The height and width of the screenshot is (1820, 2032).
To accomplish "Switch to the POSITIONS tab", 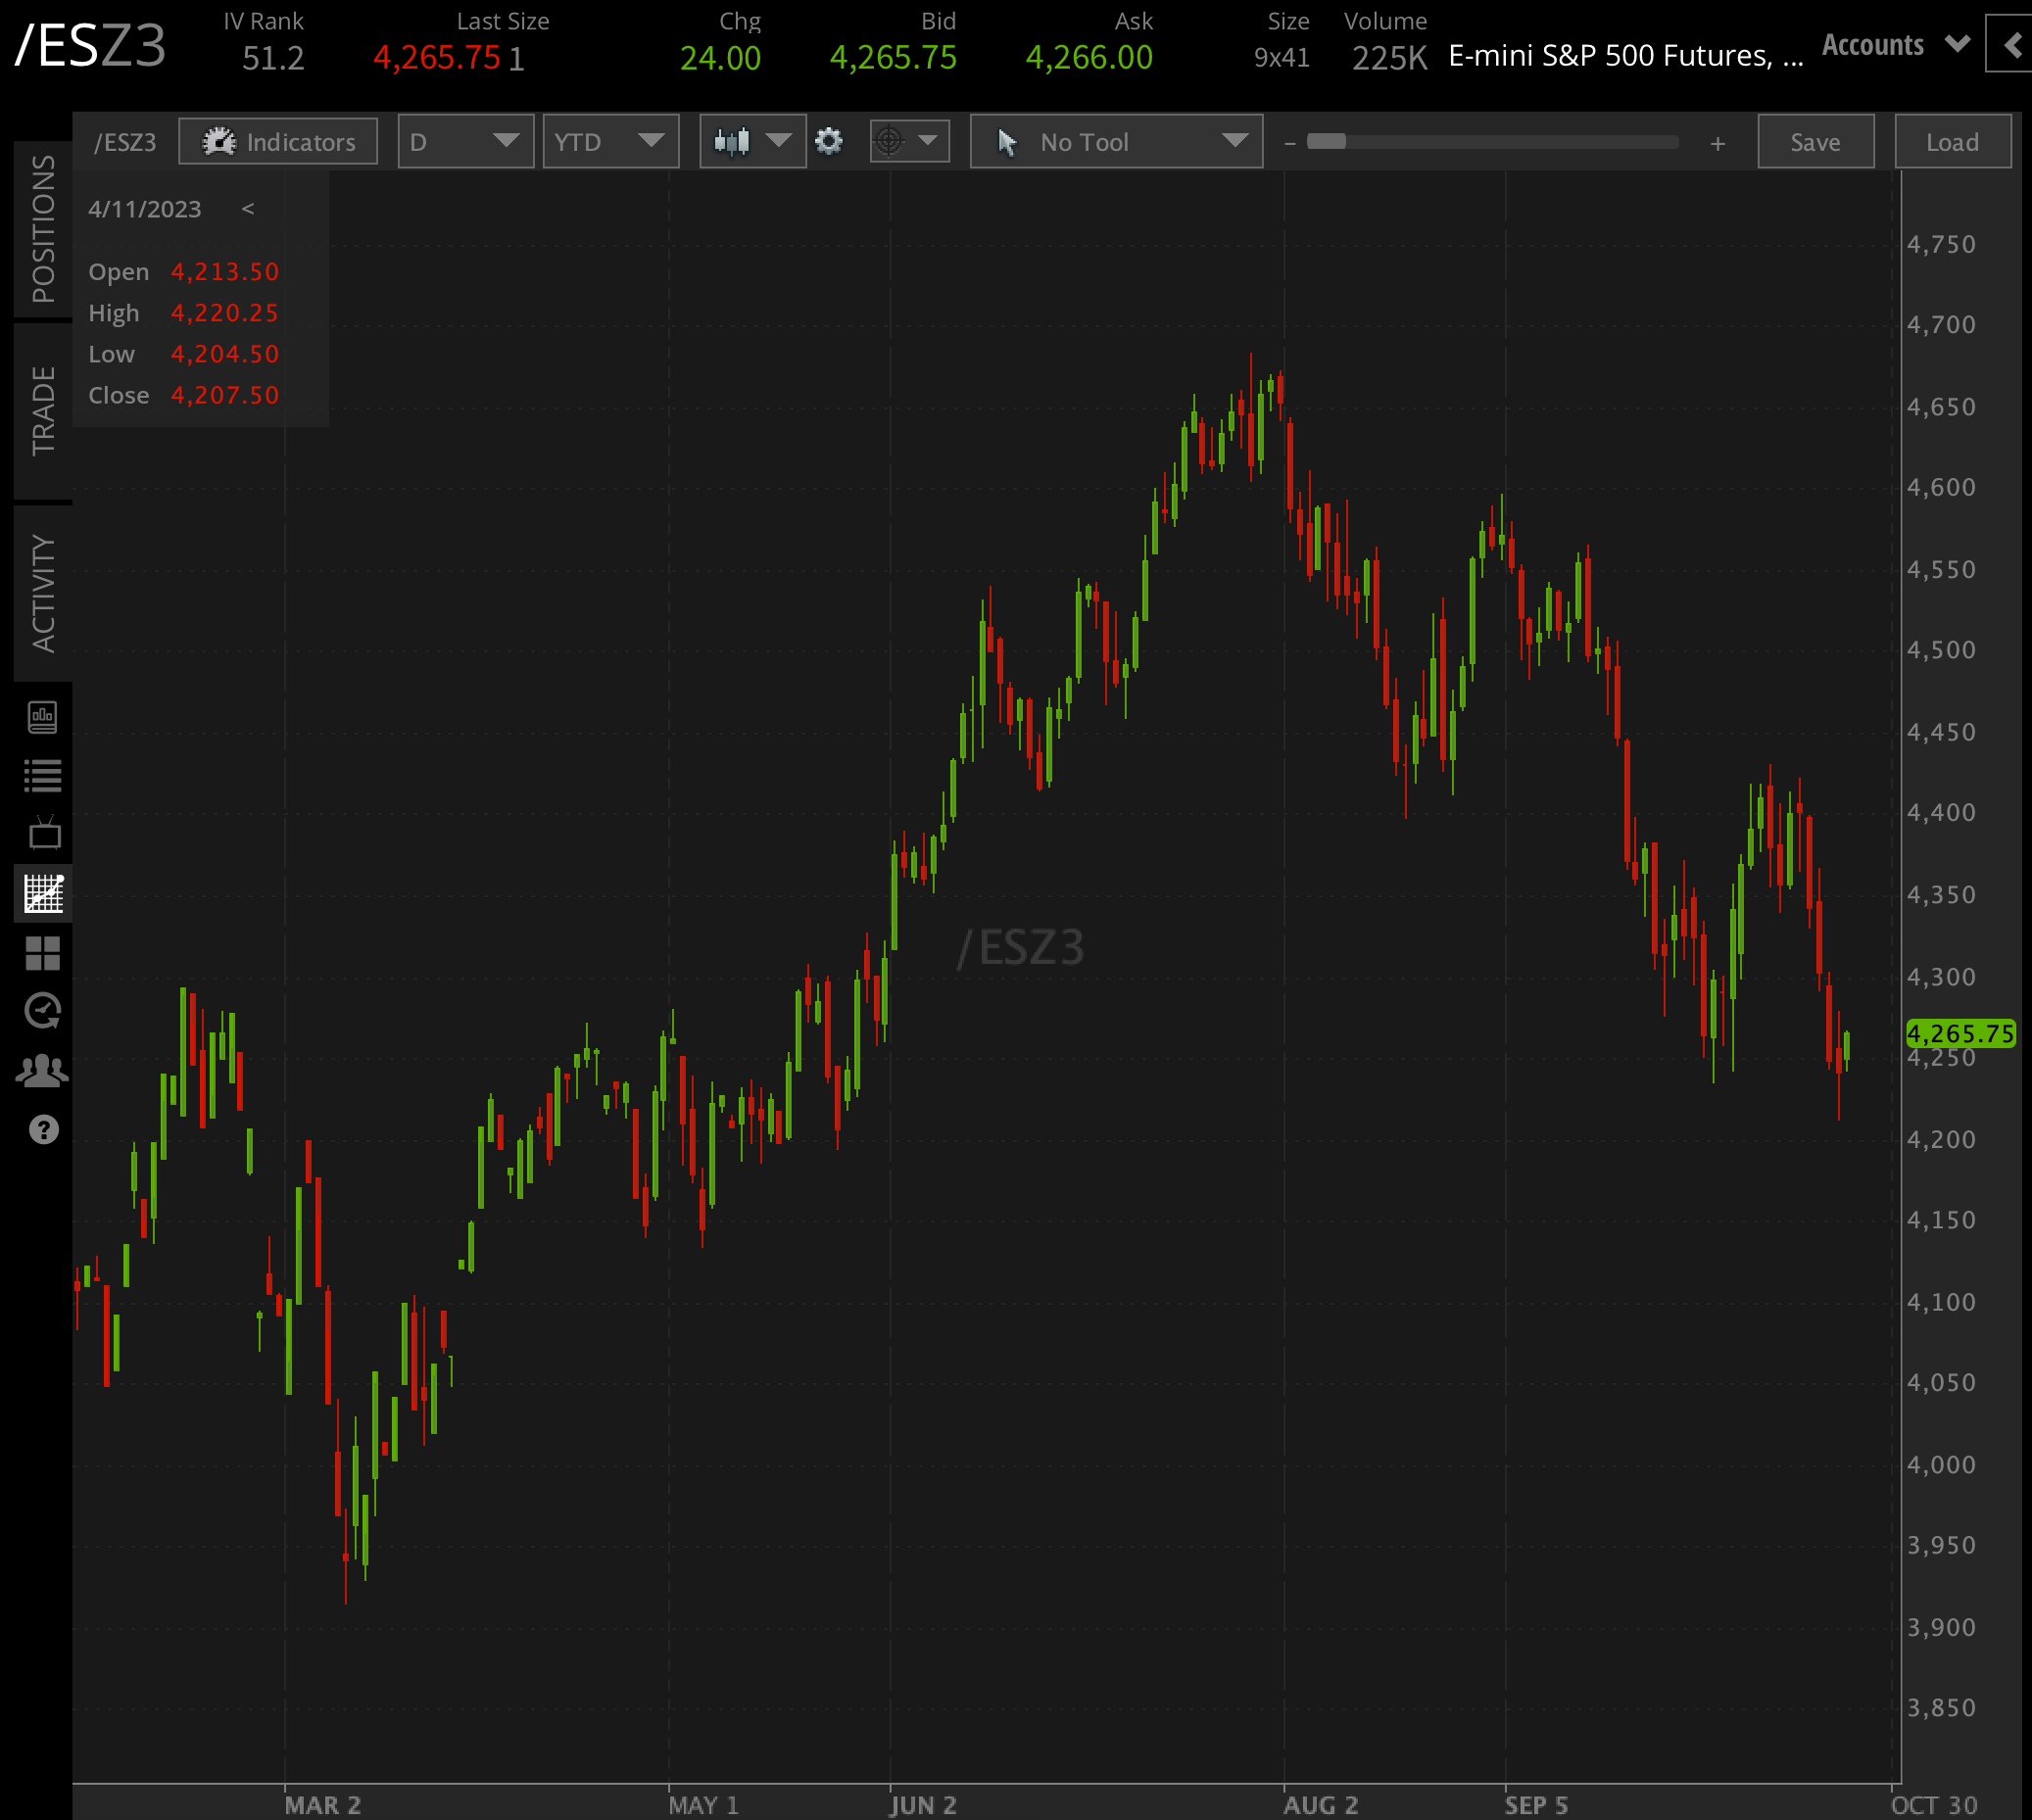I will coord(43,229).
